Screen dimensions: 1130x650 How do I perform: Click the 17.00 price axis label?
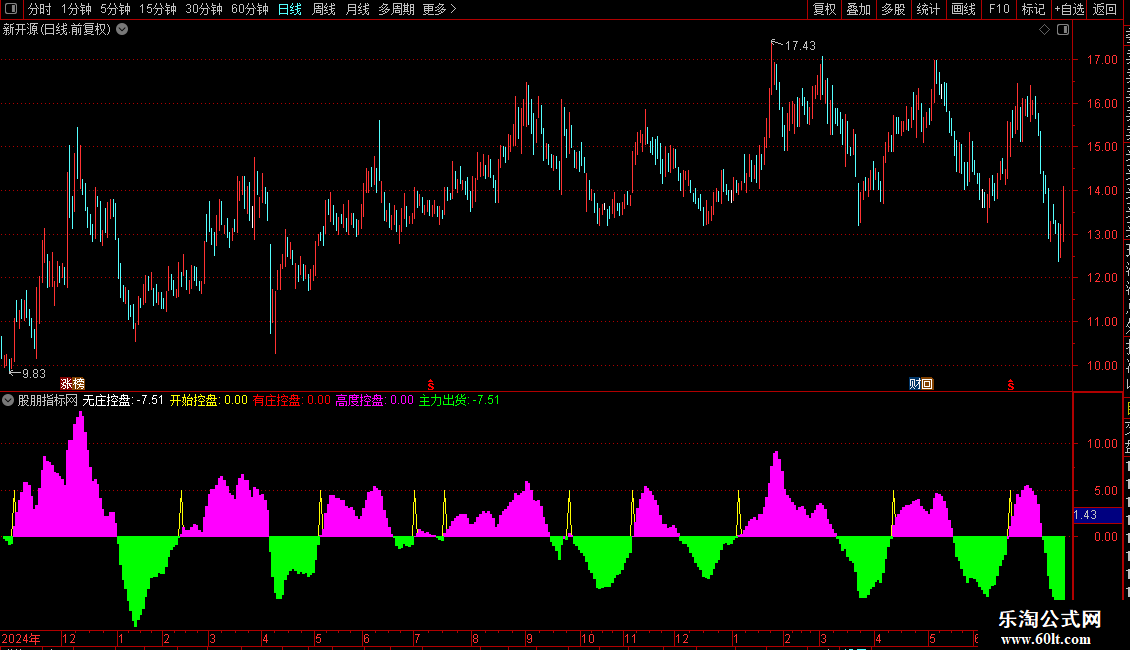coord(1102,60)
